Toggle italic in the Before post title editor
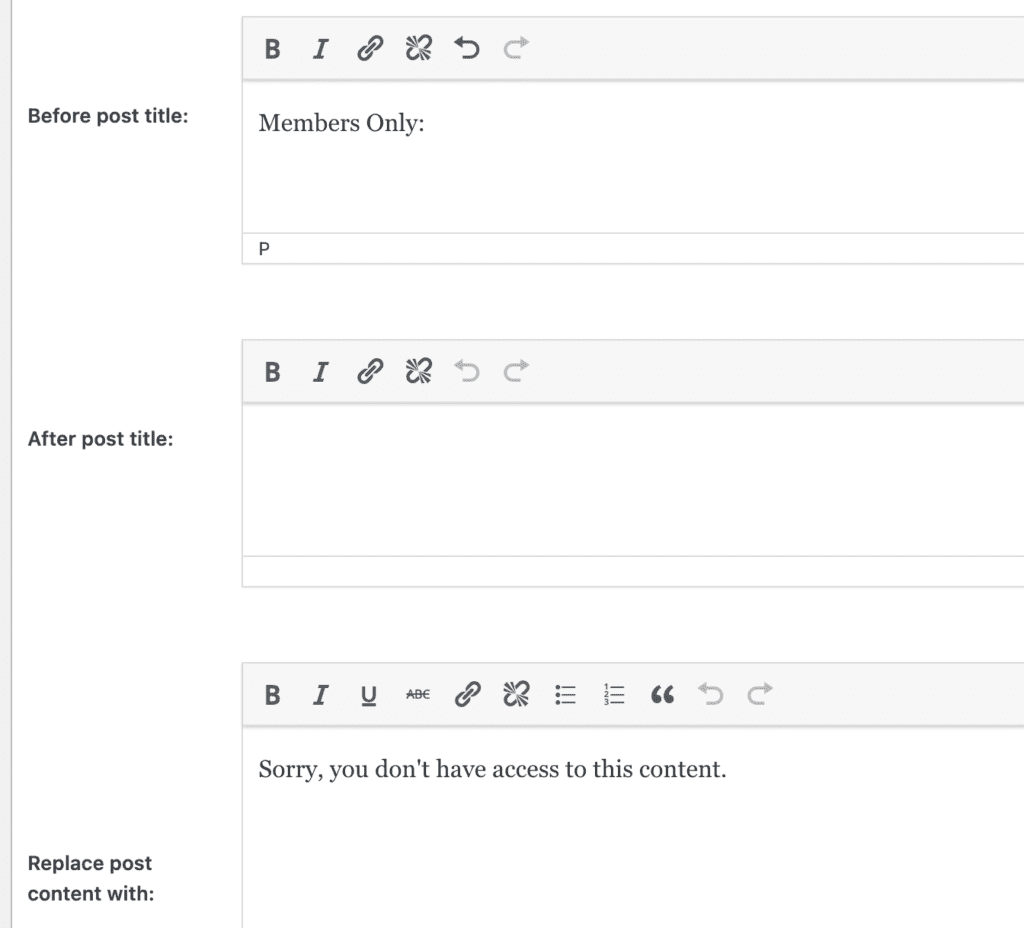Screen dimensions: 1024x928 click(320, 47)
